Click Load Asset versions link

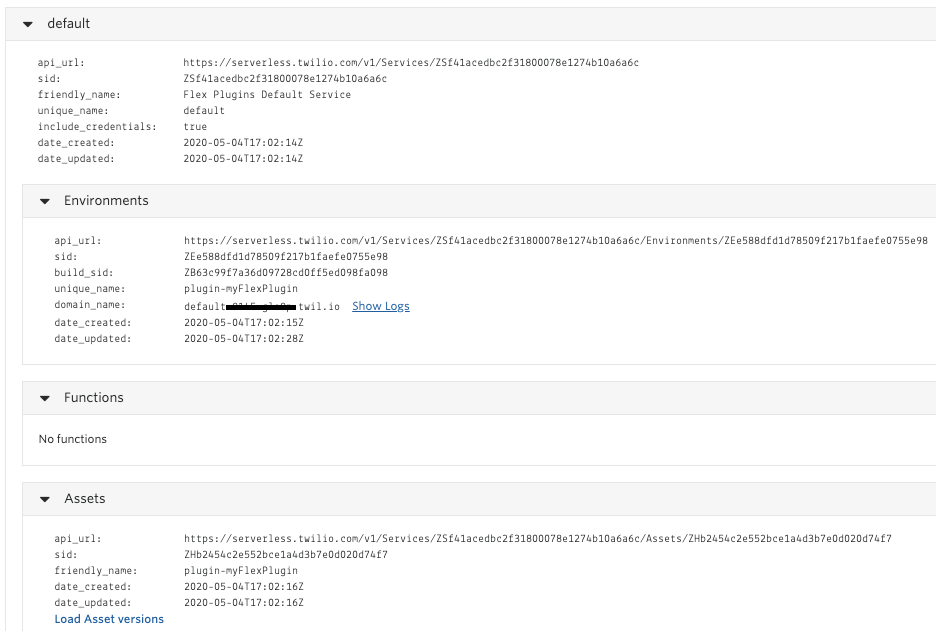(109, 619)
